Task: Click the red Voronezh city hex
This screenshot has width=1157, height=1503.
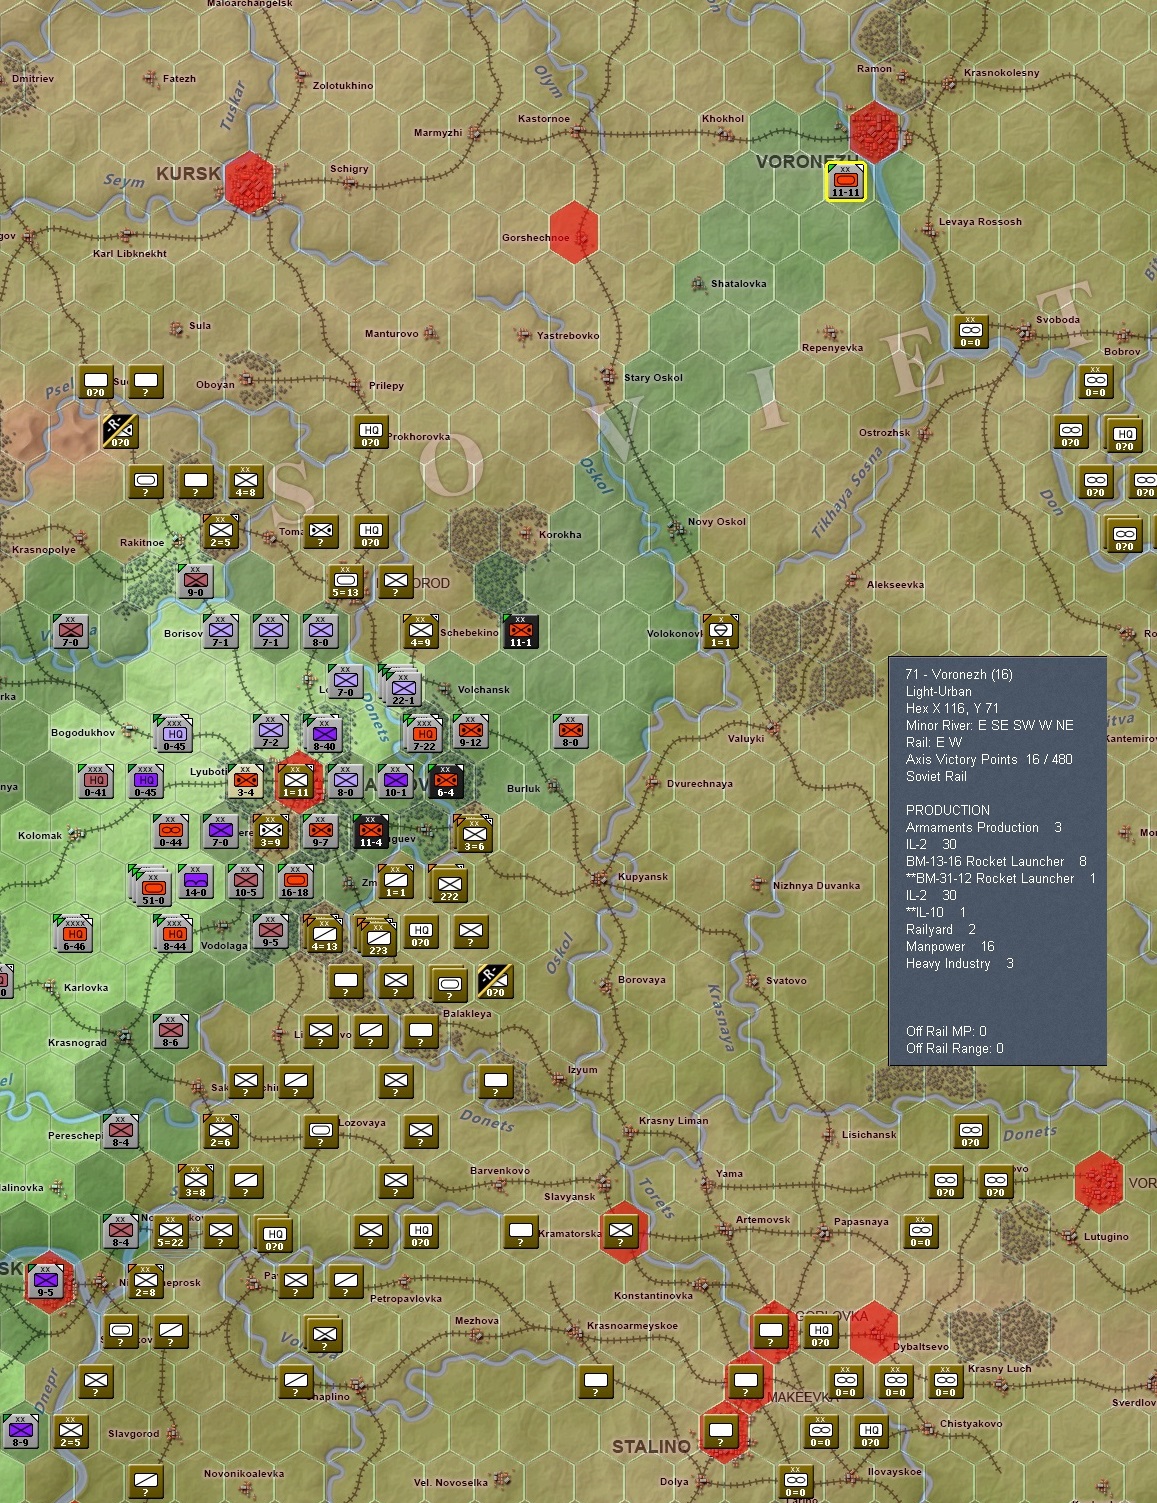Action: (x=874, y=132)
